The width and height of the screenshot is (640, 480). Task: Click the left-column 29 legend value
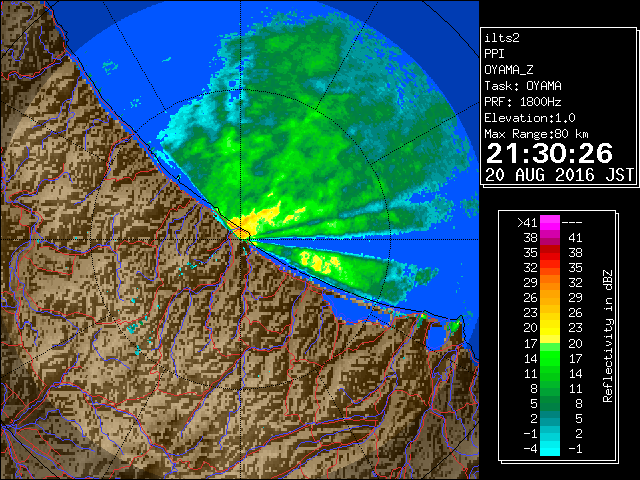coord(531,282)
